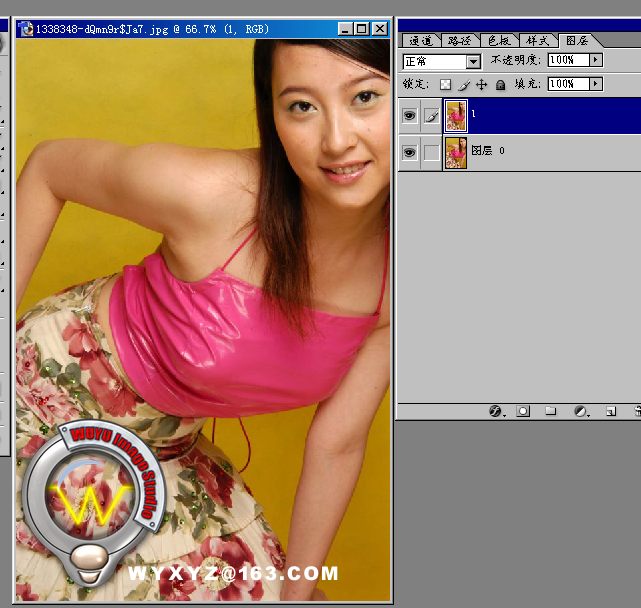Toggle lock transparent pixels icon

tap(445, 85)
